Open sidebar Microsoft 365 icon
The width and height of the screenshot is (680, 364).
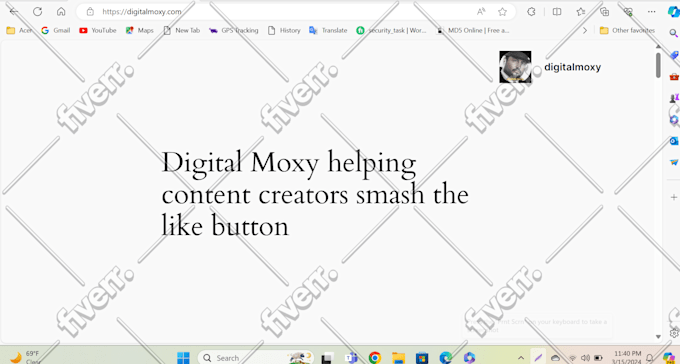click(x=673, y=119)
